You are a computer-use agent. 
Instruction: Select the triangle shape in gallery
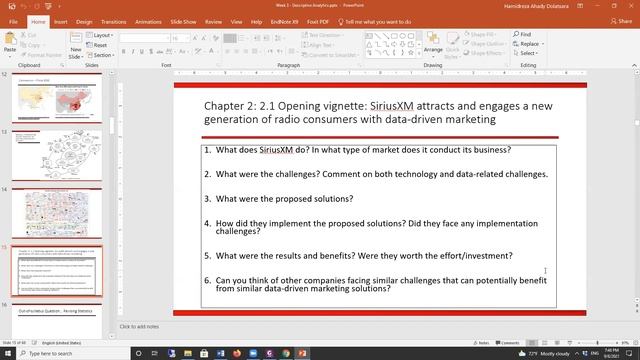tap(369, 44)
